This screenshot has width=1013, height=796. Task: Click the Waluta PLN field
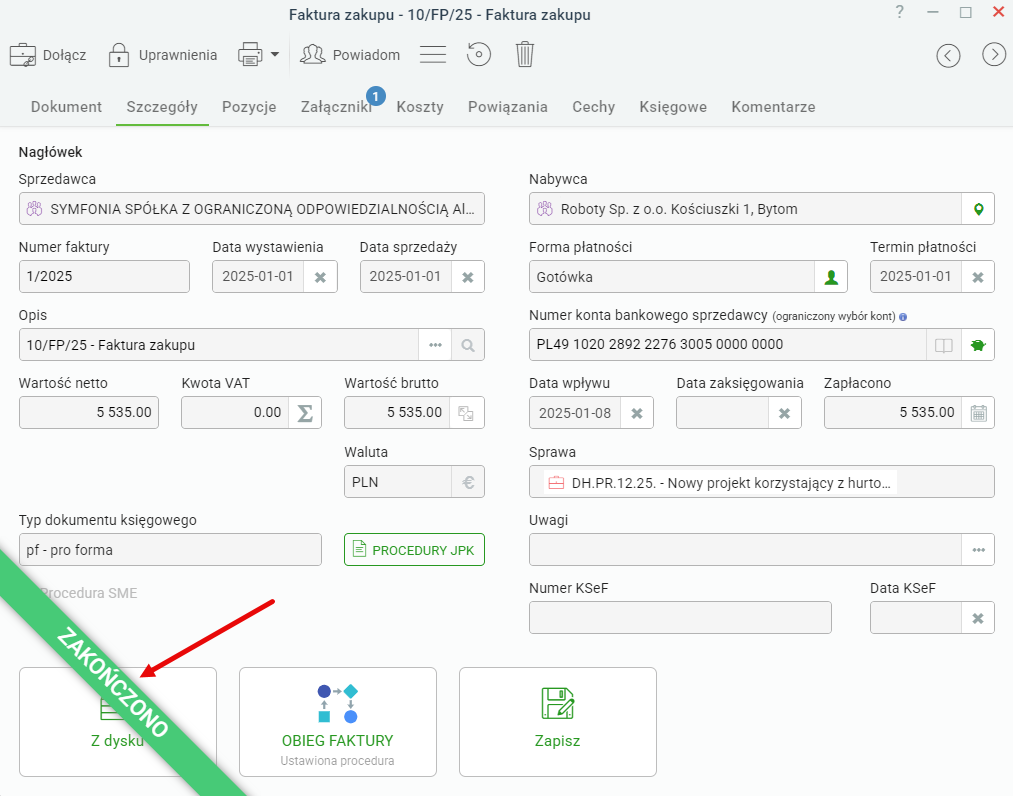(x=398, y=482)
